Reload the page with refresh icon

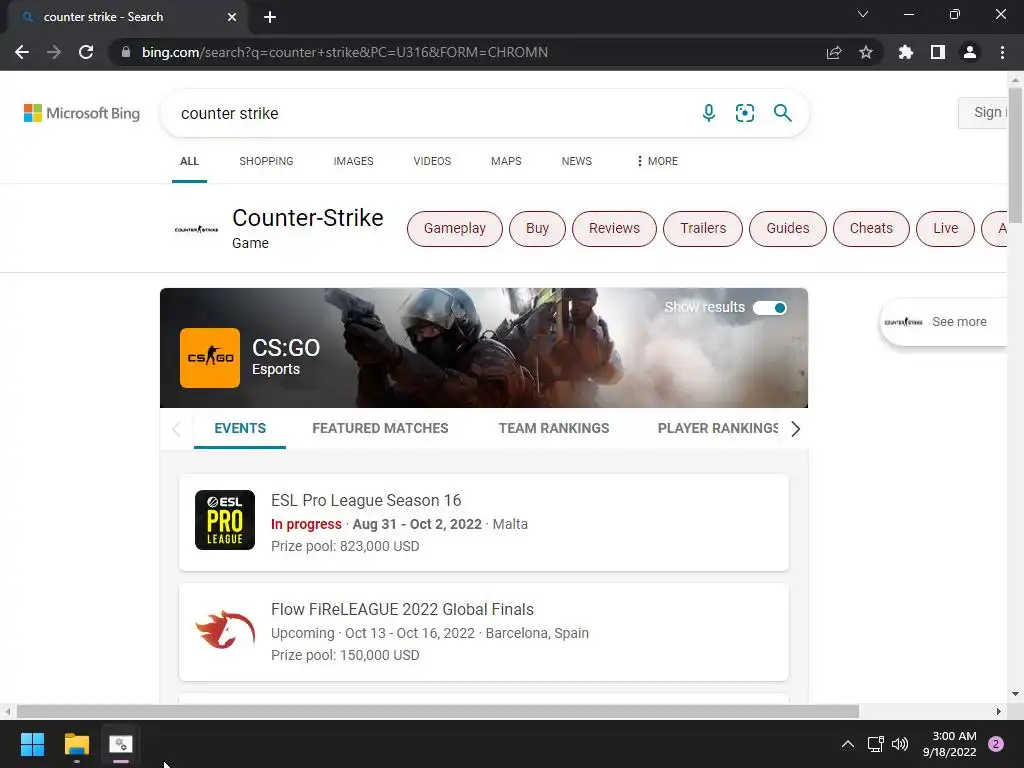pos(86,52)
